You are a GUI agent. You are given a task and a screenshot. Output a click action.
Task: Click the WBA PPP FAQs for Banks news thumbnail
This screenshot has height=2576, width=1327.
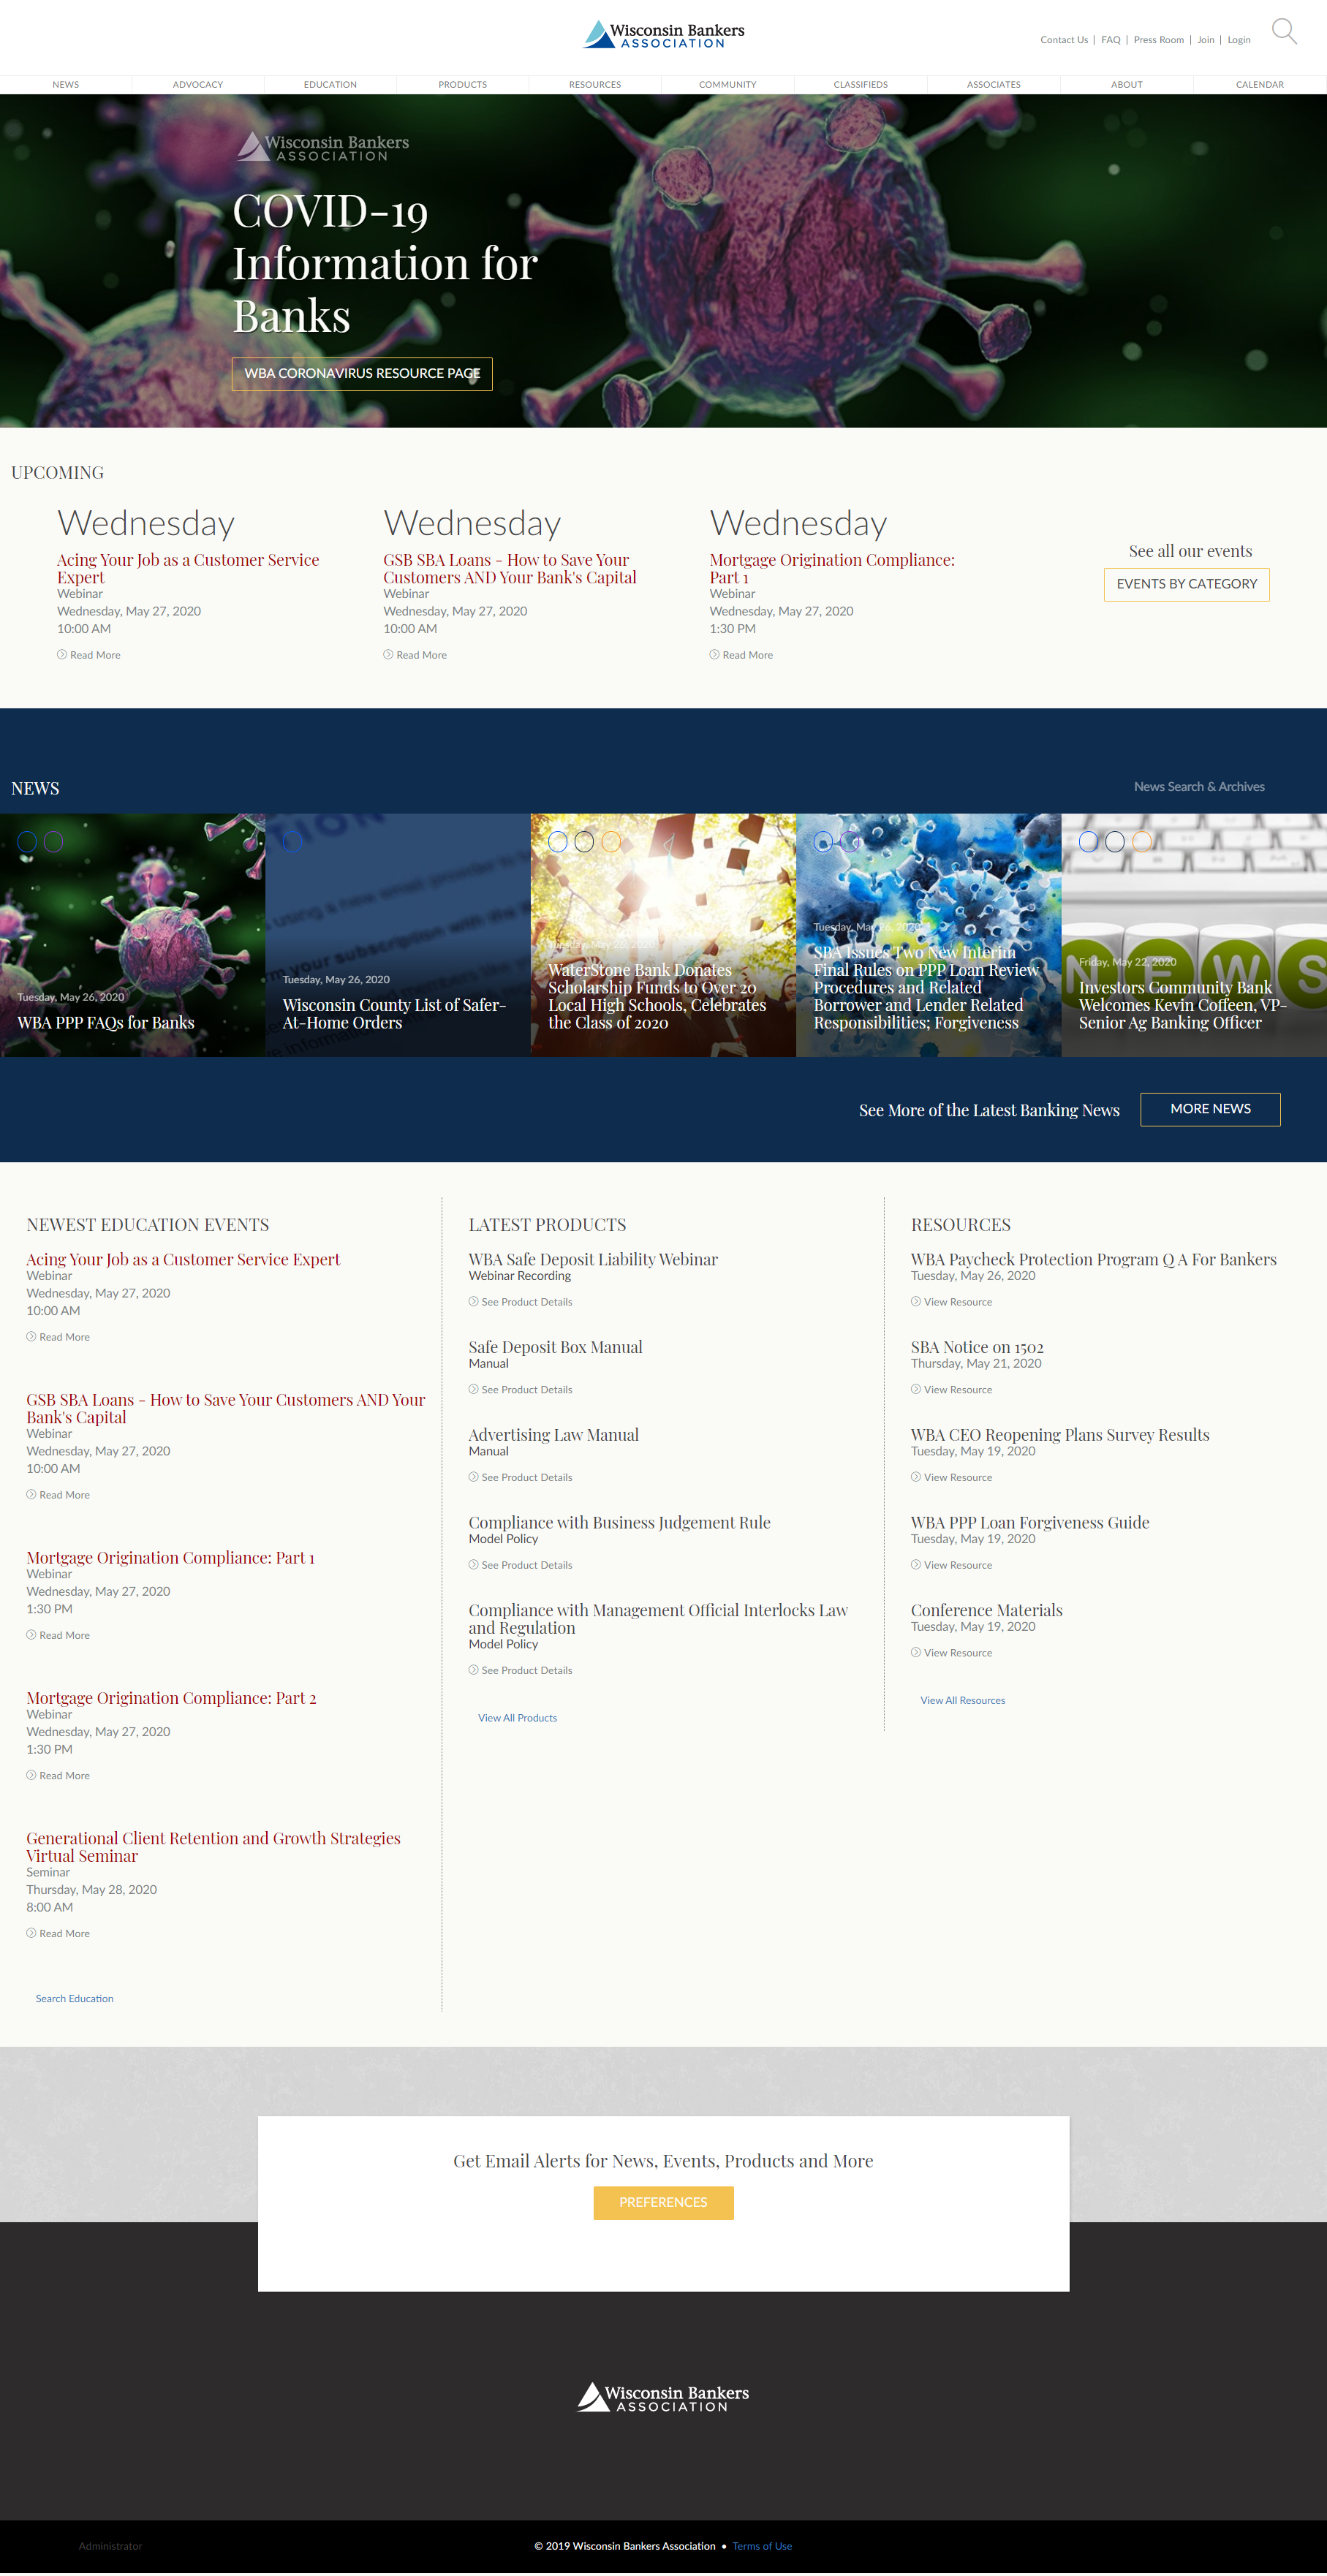click(x=132, y=935)
